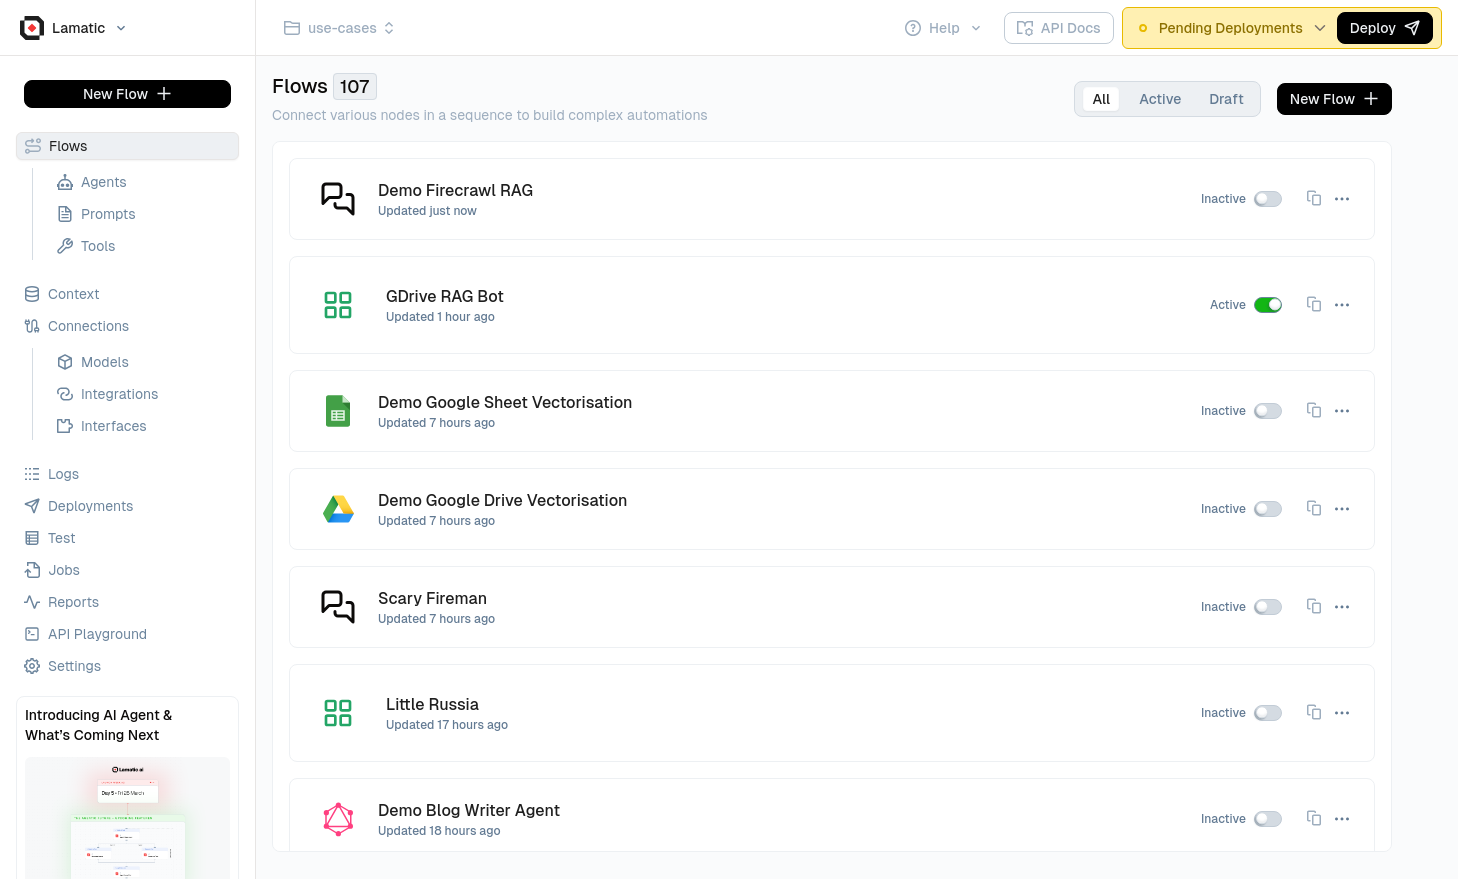Open three-dot menu for Little Russia
This screenshot has height=879, width=1458.
tap(1342, 713)
